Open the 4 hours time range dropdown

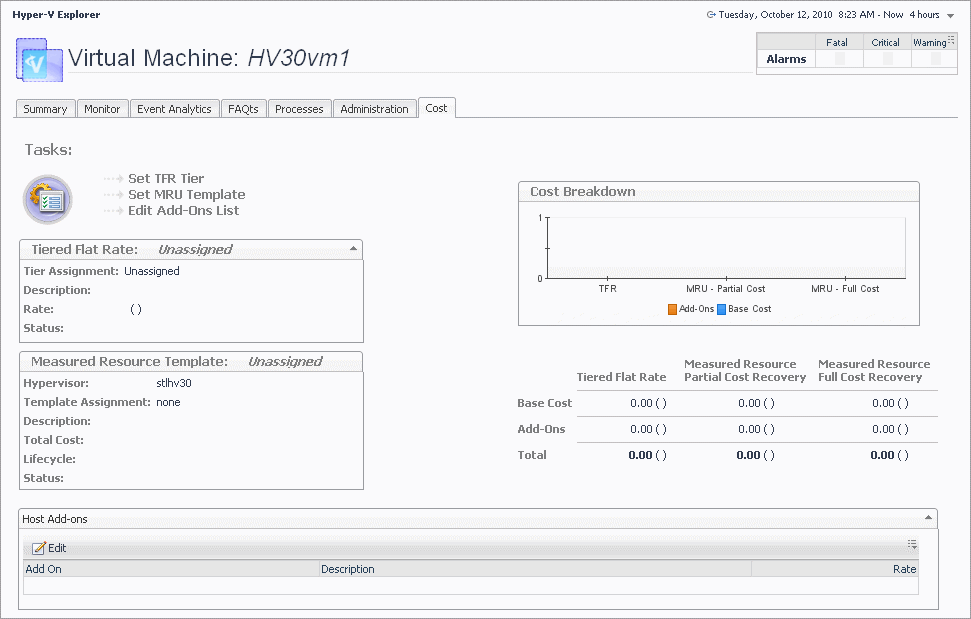pos(950,16)
